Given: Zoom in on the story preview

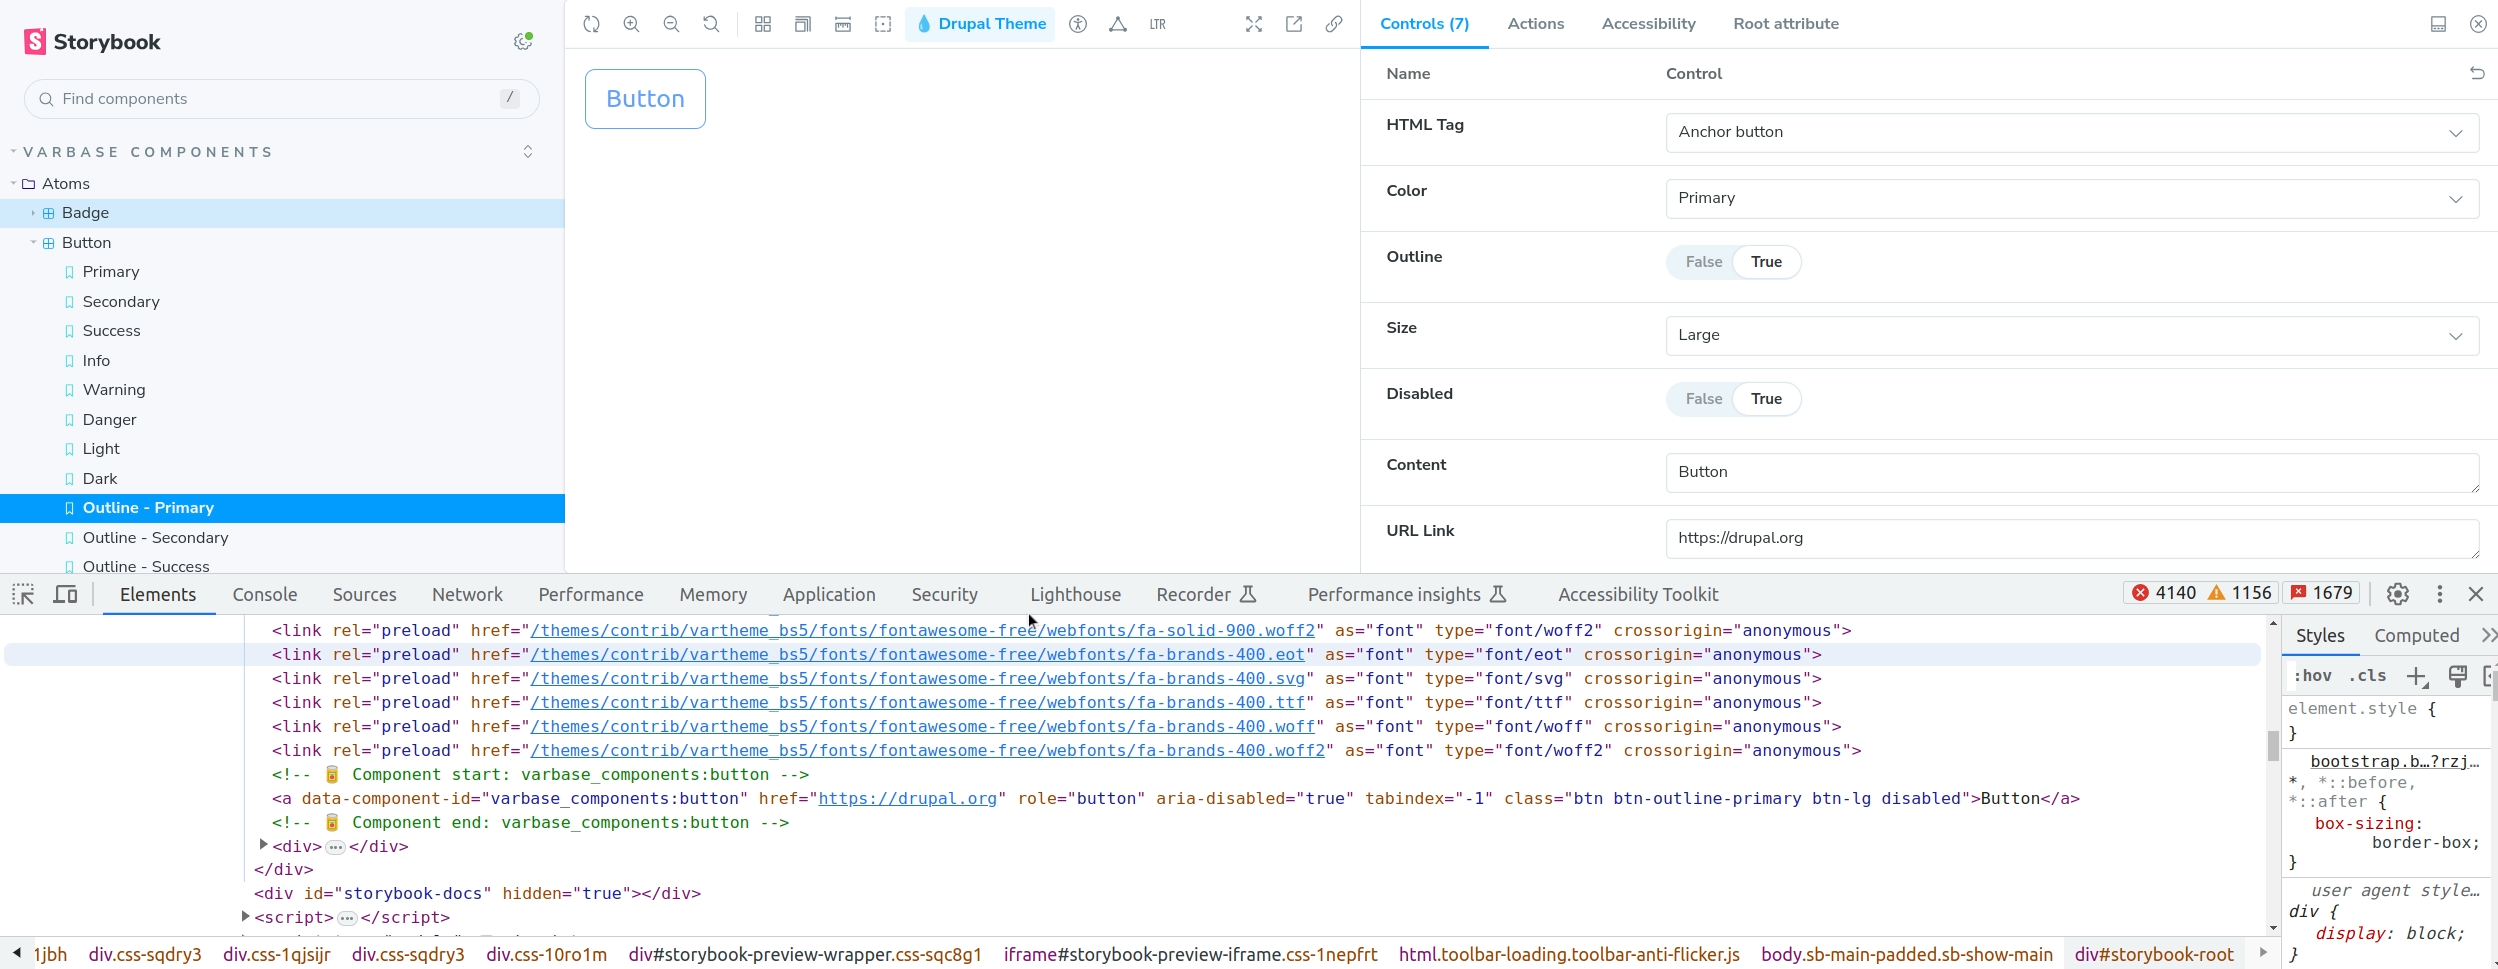Looking at the screenshot, I should click(631, 24).
